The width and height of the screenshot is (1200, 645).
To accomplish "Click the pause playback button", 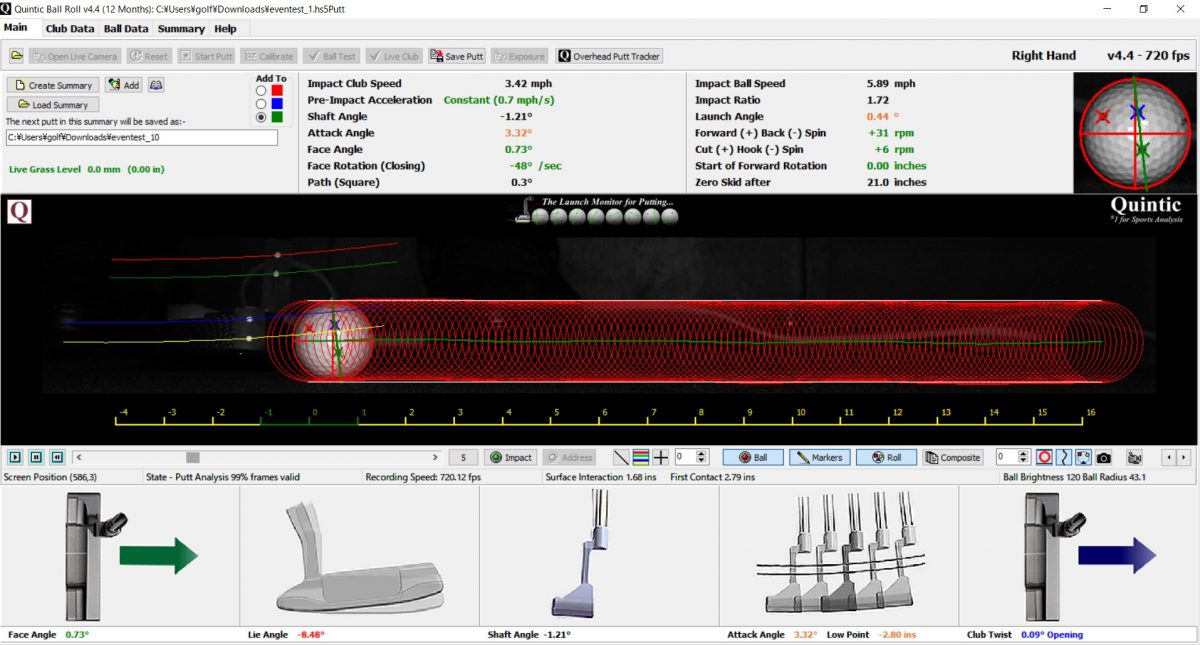I will [37, 457].
